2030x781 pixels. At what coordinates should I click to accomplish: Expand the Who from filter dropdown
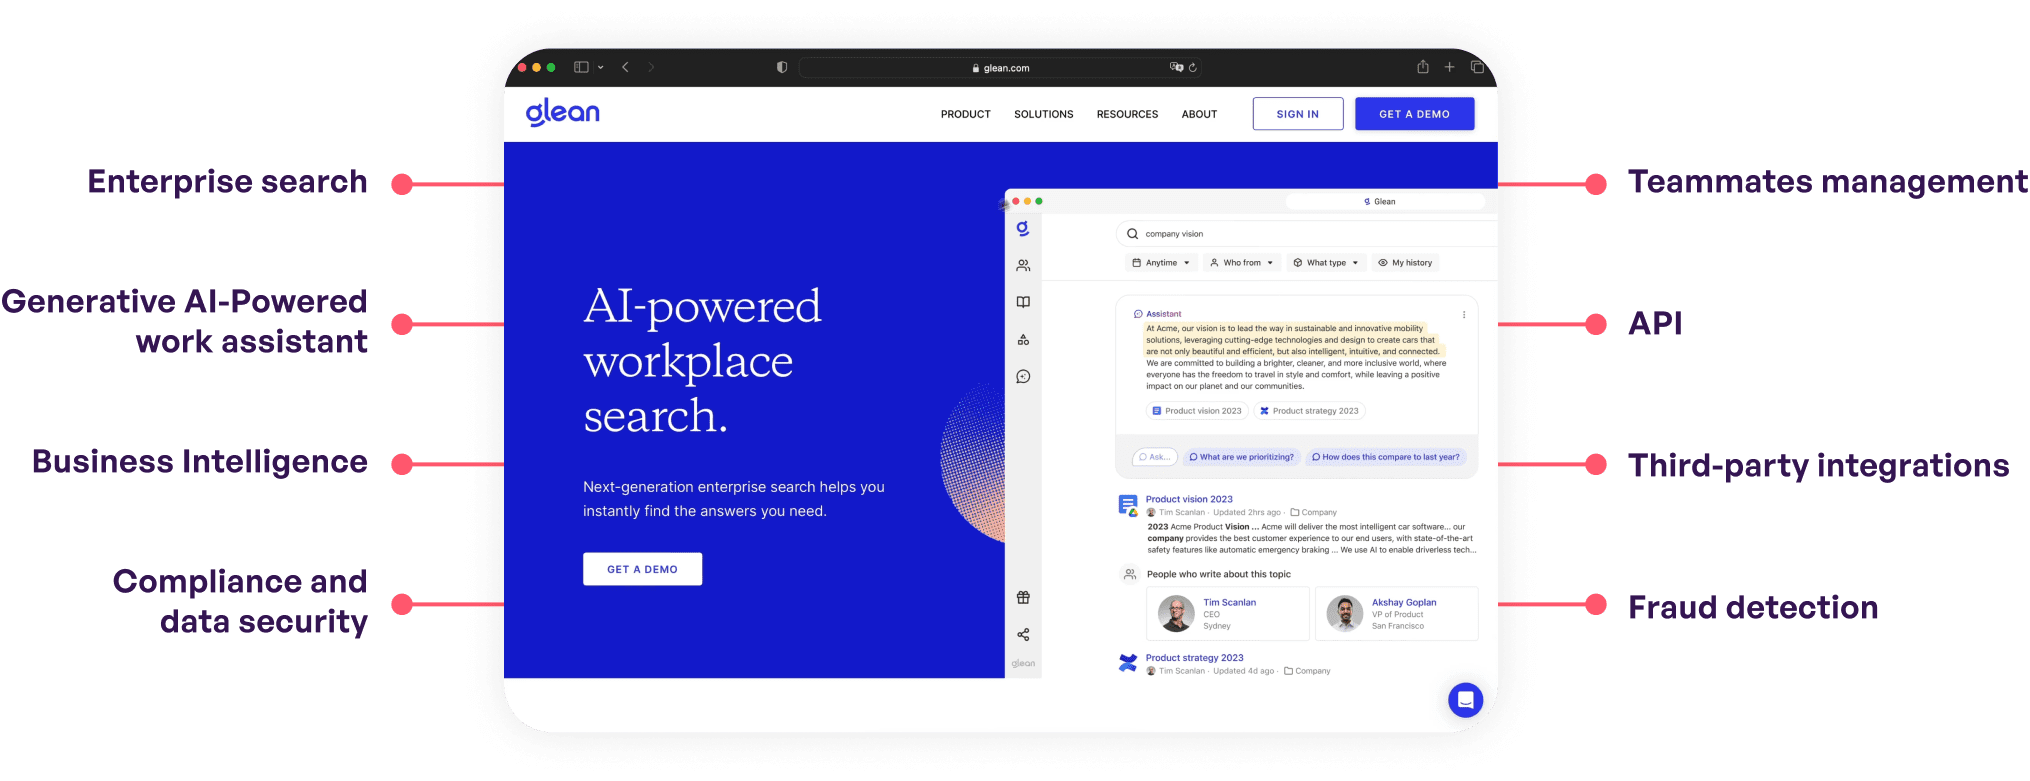1241,263
